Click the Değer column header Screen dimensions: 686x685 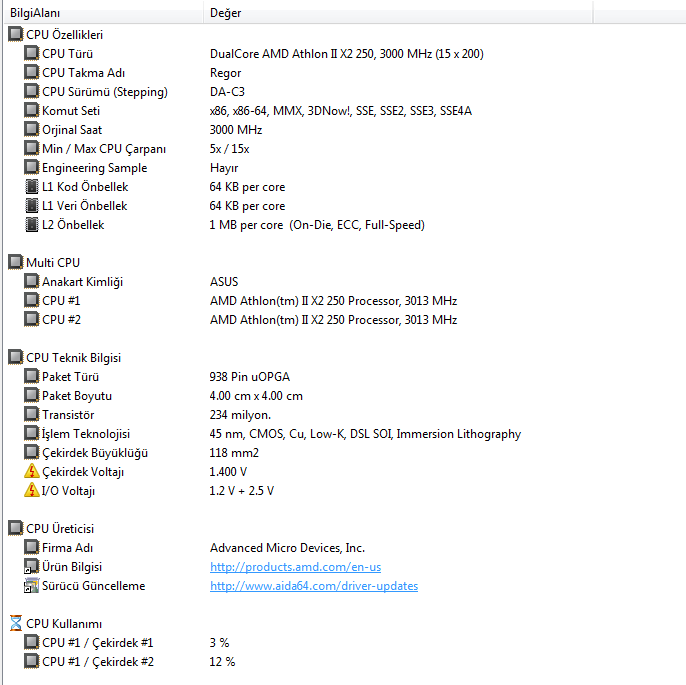tap(398, 13)
